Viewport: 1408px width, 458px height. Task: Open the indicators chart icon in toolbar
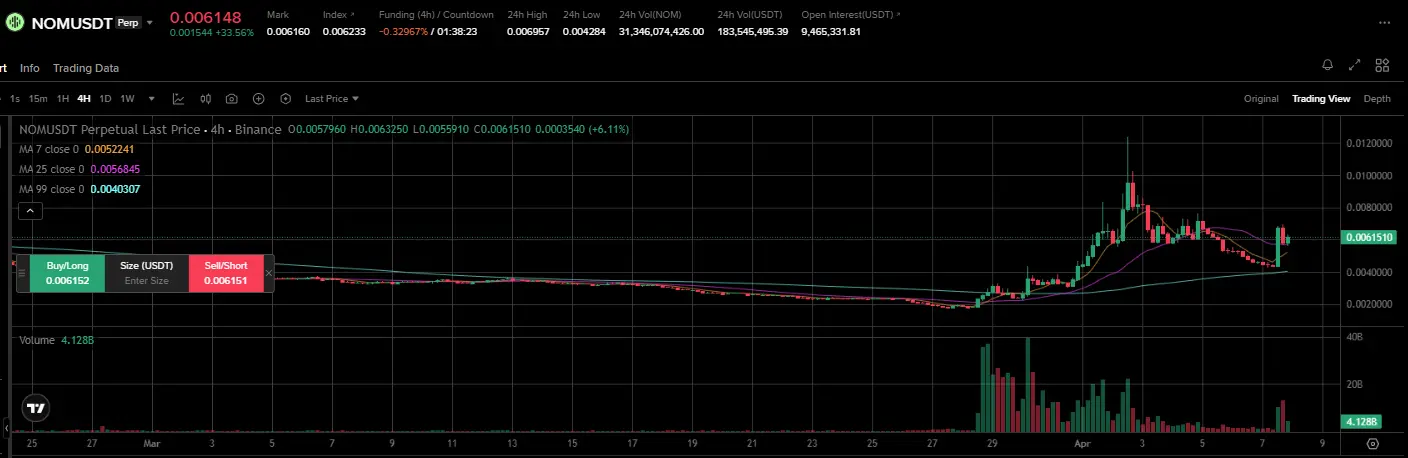pyautogui.click(x=178, y=99)
